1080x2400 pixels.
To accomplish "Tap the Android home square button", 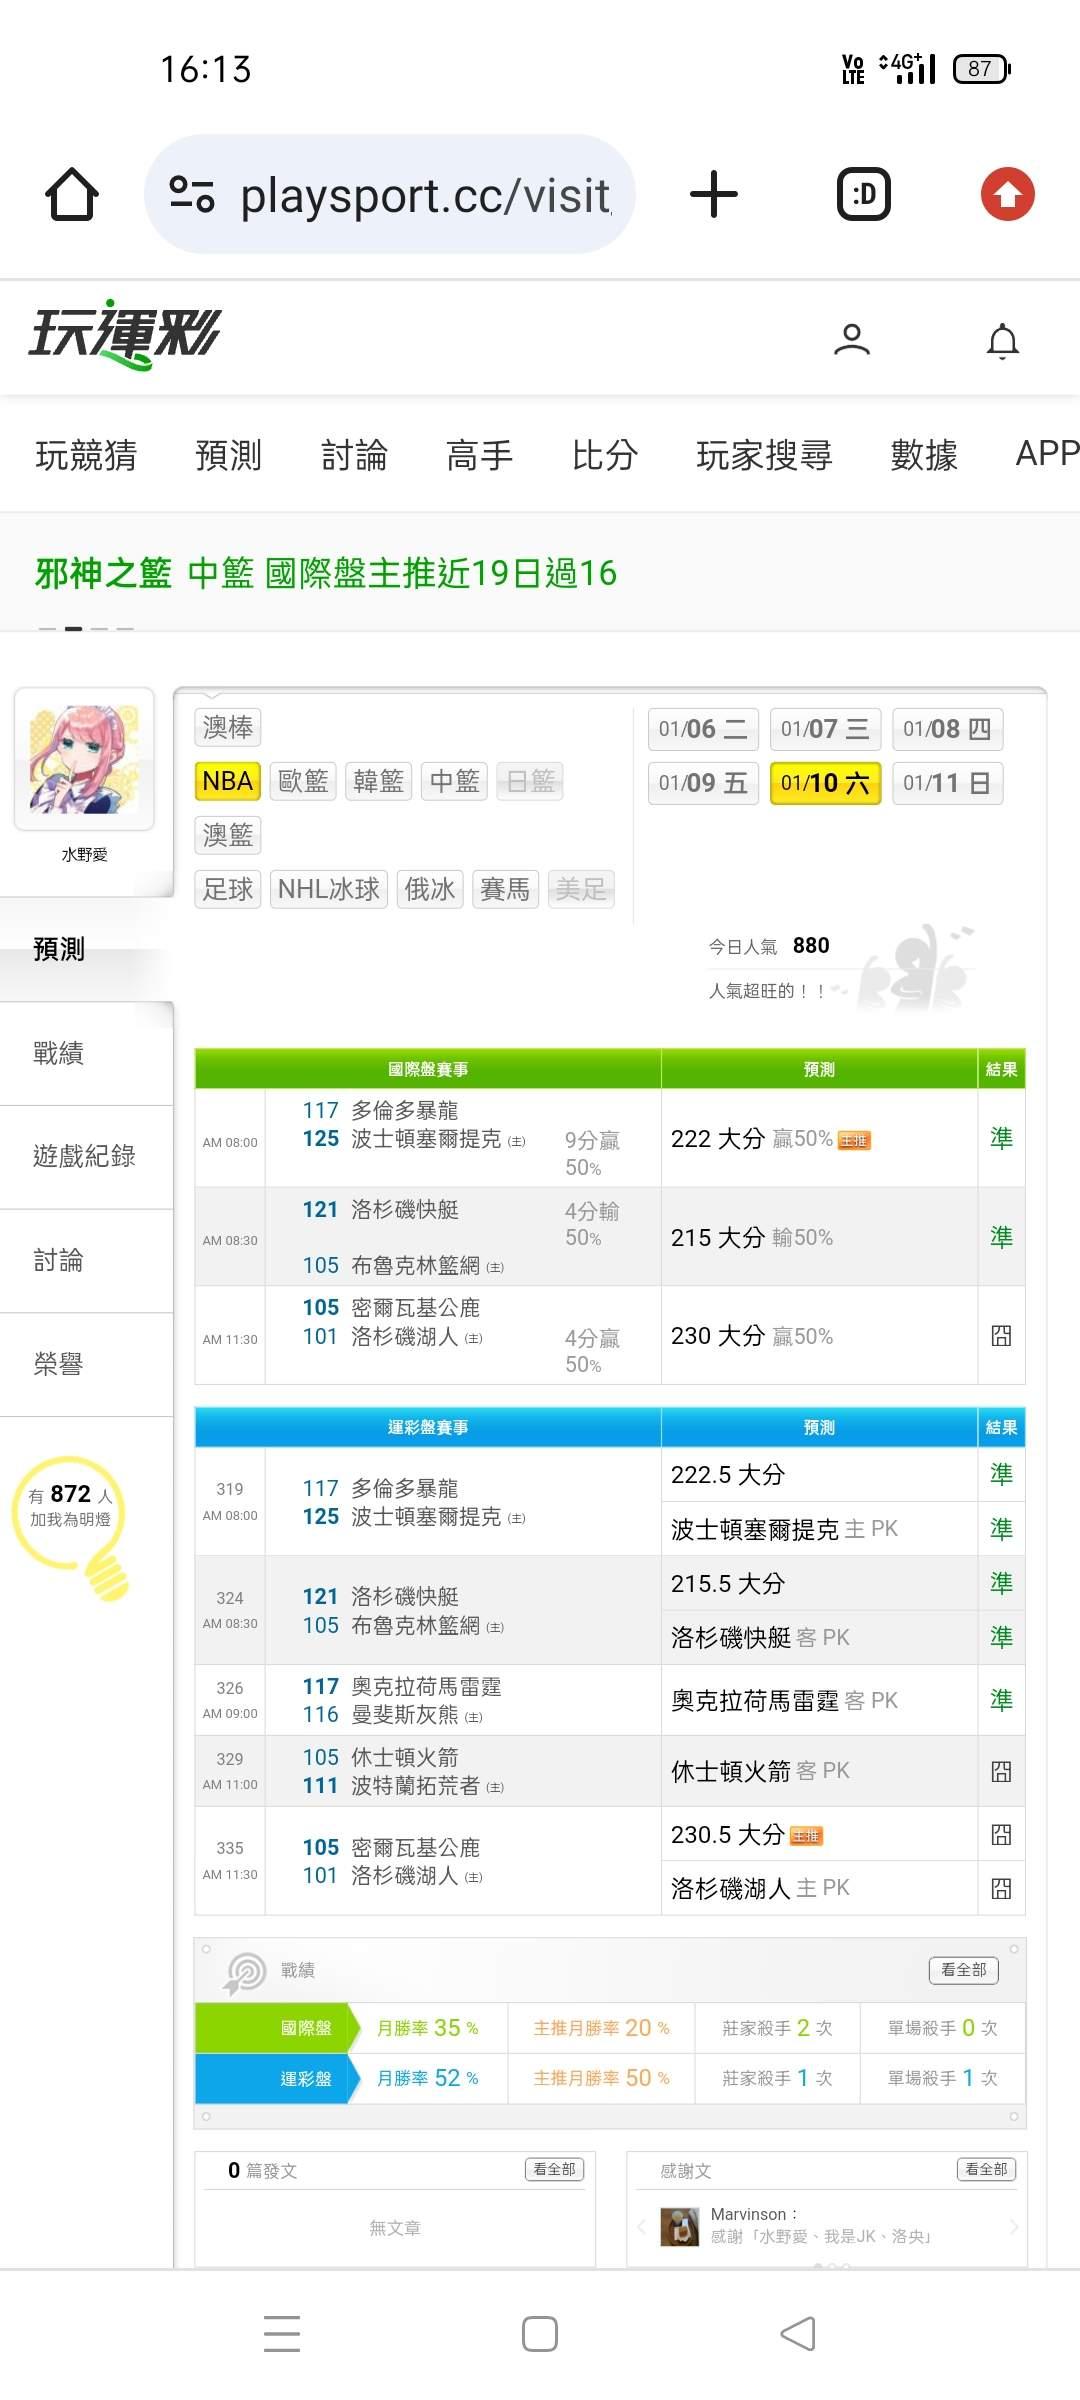I will point(540,2334).
